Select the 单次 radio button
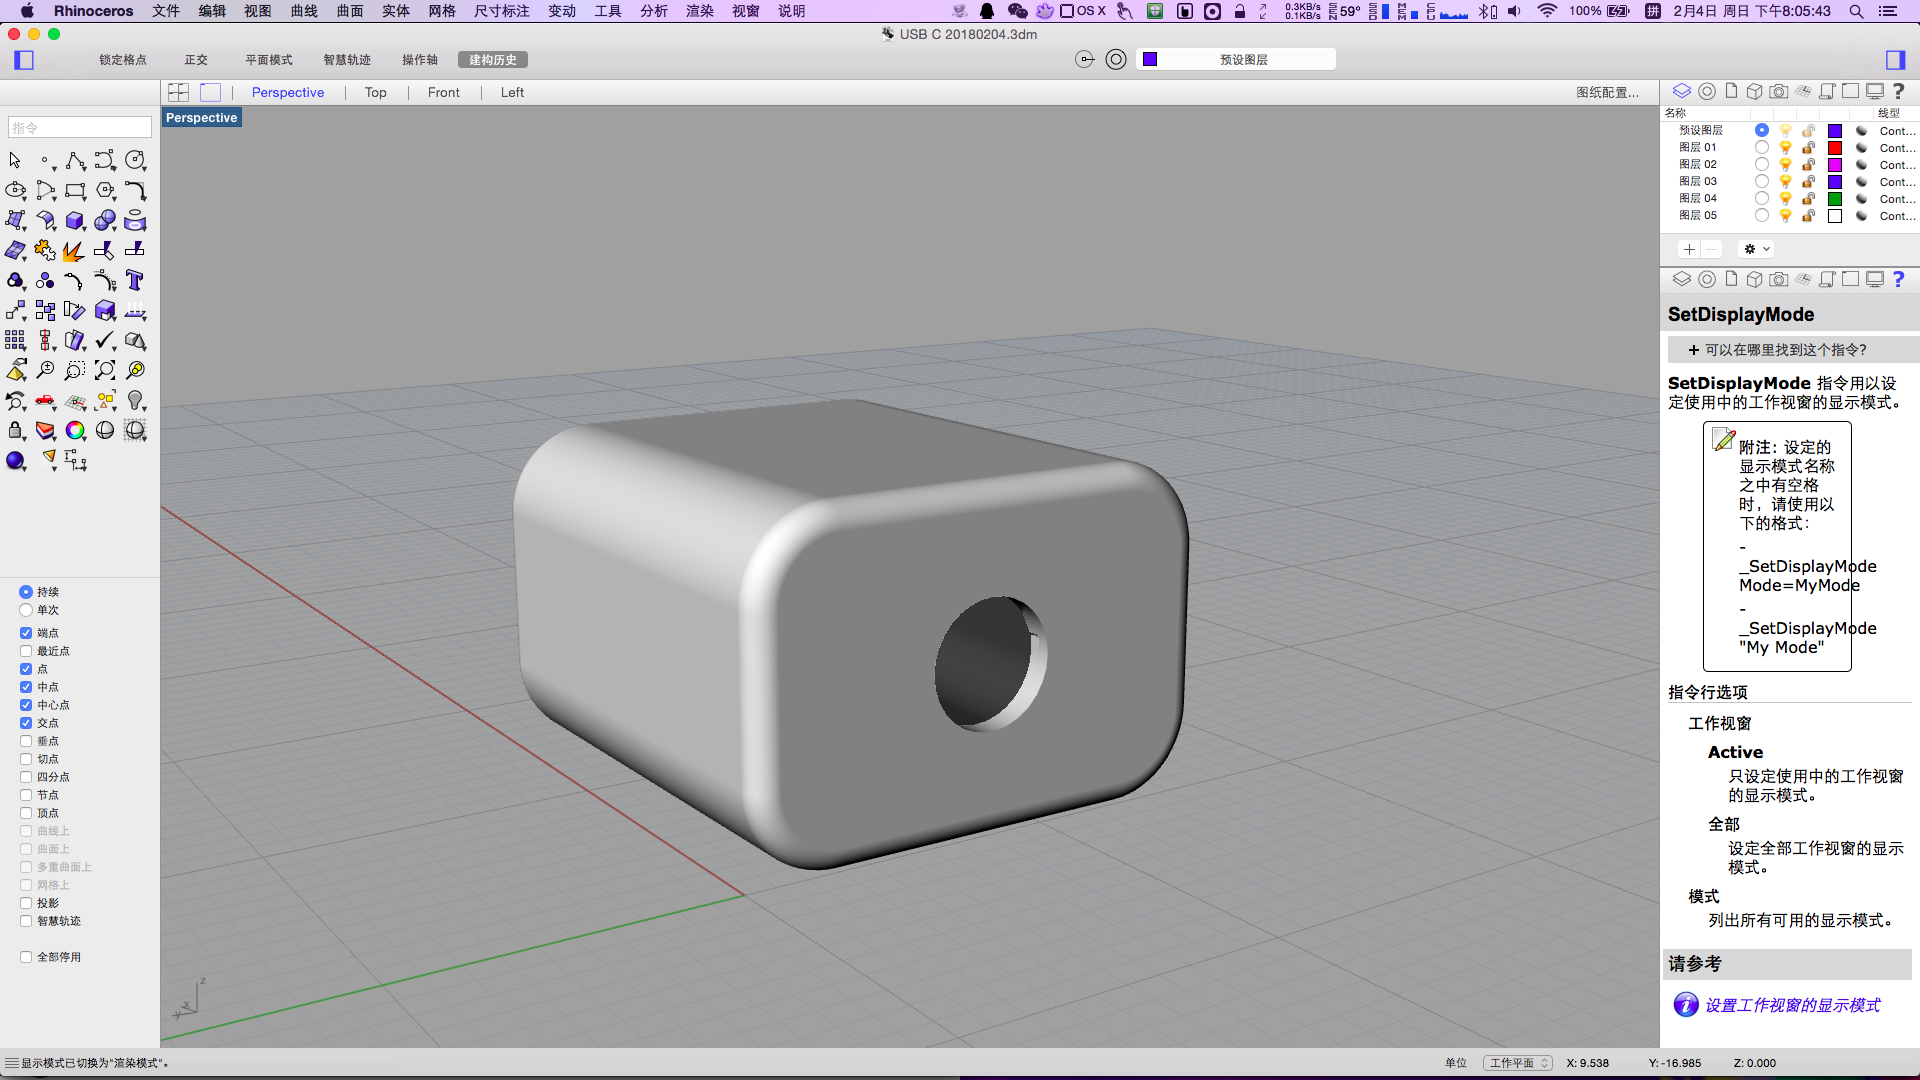This screenshot has width=1920, height=1080. point(26,610)
